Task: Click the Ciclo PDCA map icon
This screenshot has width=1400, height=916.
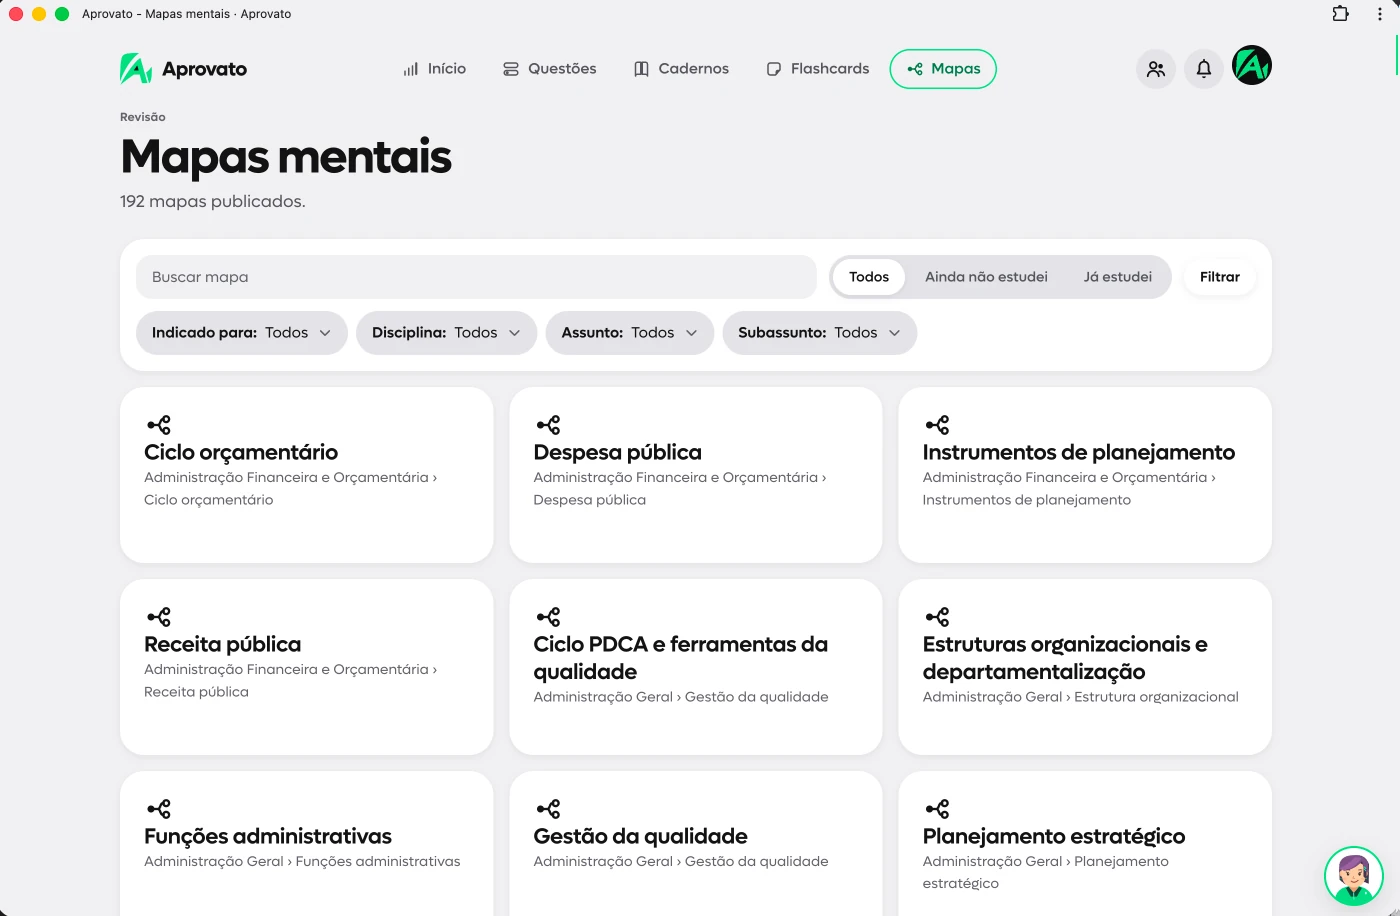Action: pyautogui.click(x=548, y=617)
